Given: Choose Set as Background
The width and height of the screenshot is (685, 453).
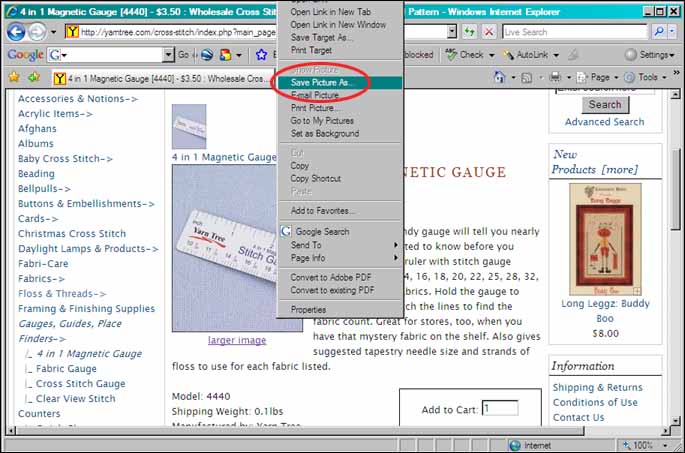Looking at the screenshot, I should point(340,133).
